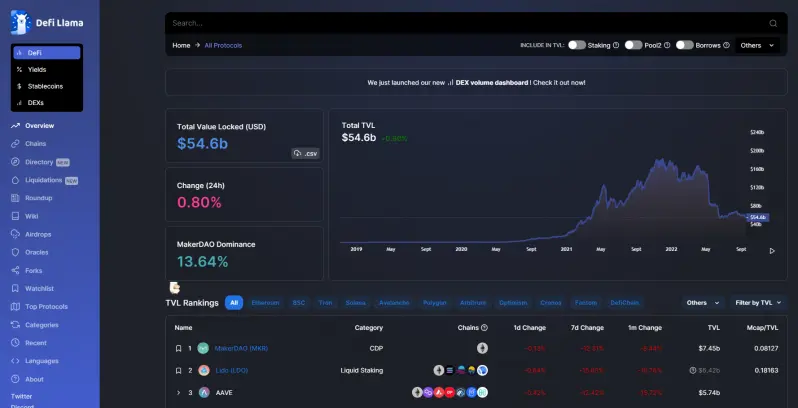Select the Polygon chain filter

[x=435, y=303]
